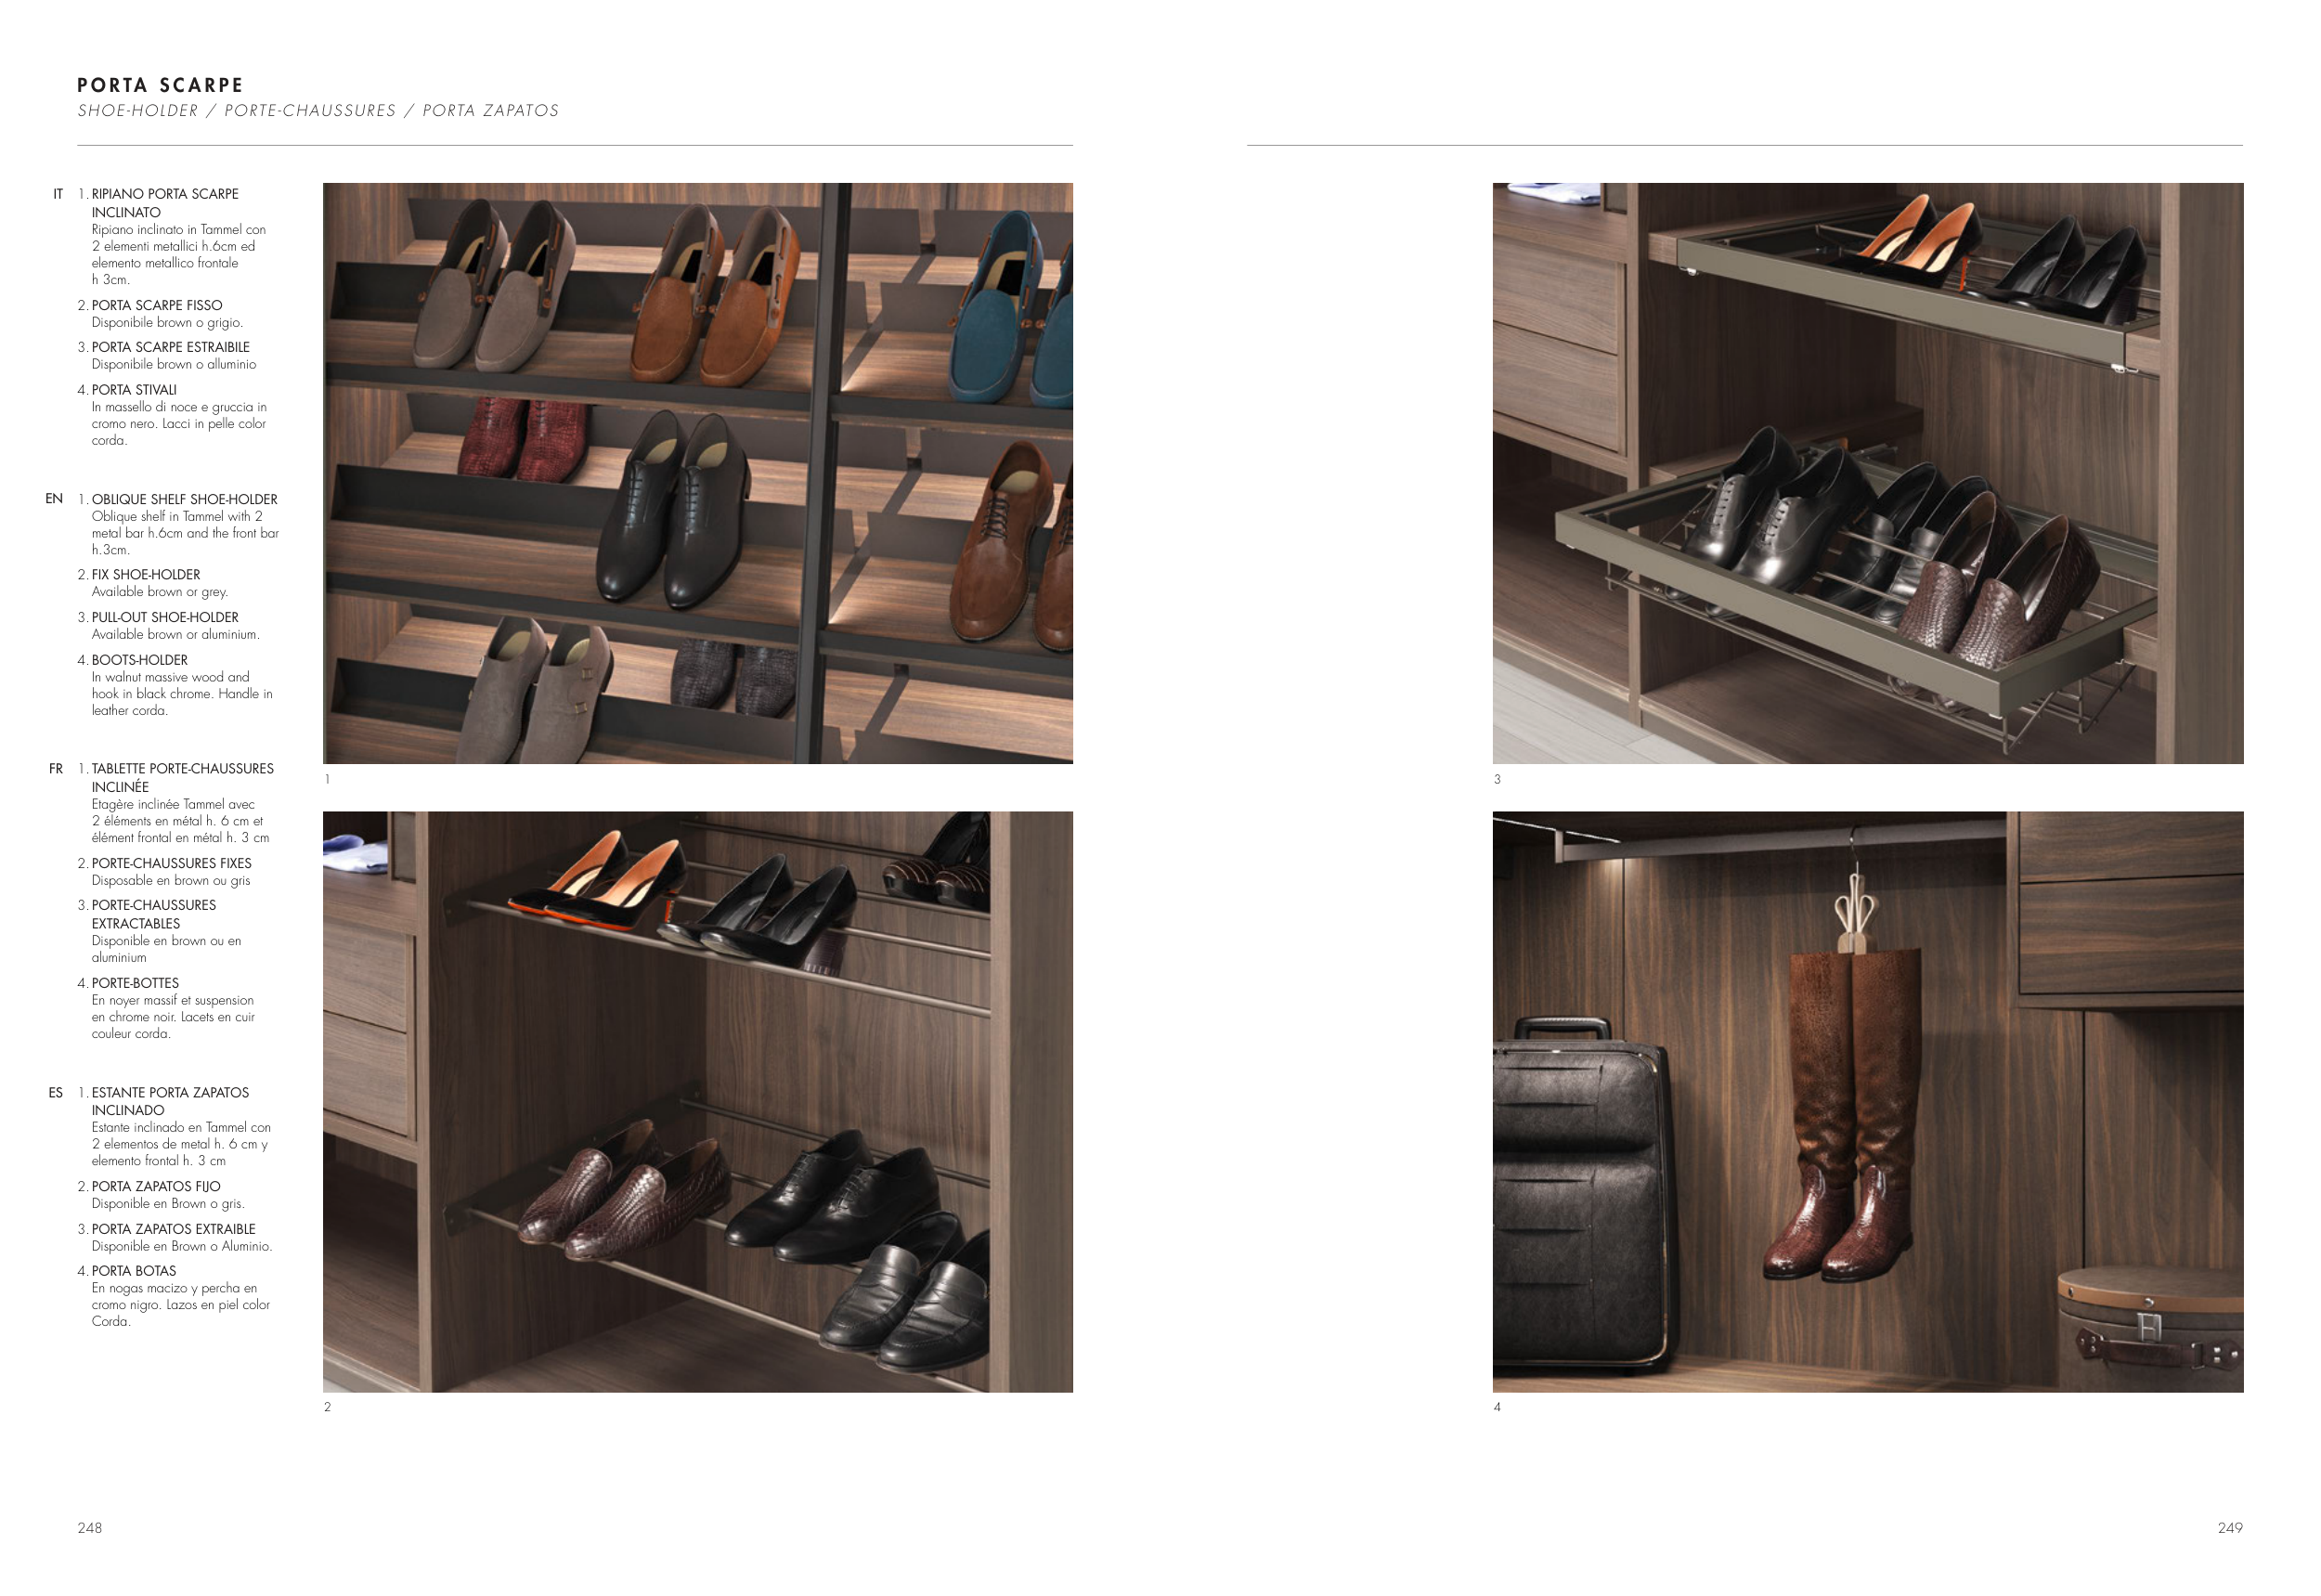Click the ESTANTE PORTA ZAPATOS INCLINADO heading
Image resolution: width=2321 pixels, height=1596 pixels.
point(170,1101)
